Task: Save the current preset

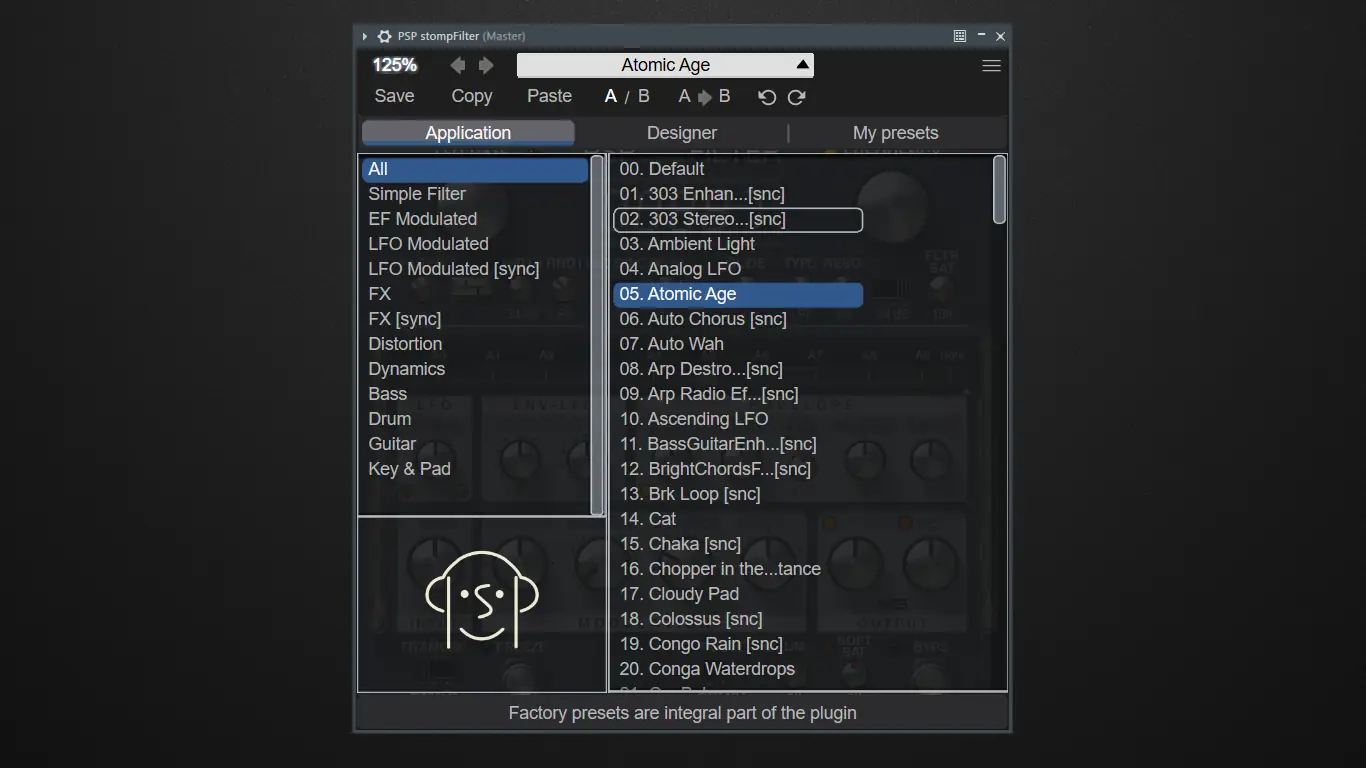Action: click(394, 97)
